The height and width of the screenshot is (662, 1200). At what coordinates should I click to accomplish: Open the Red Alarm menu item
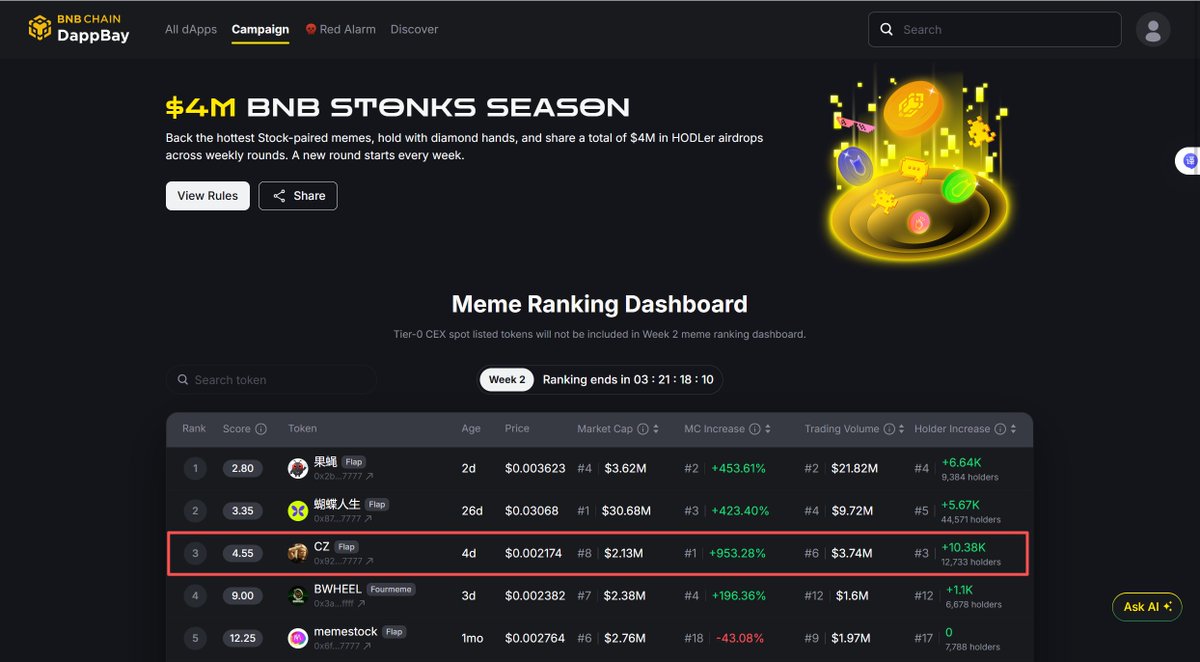click(x=340, y=29)
